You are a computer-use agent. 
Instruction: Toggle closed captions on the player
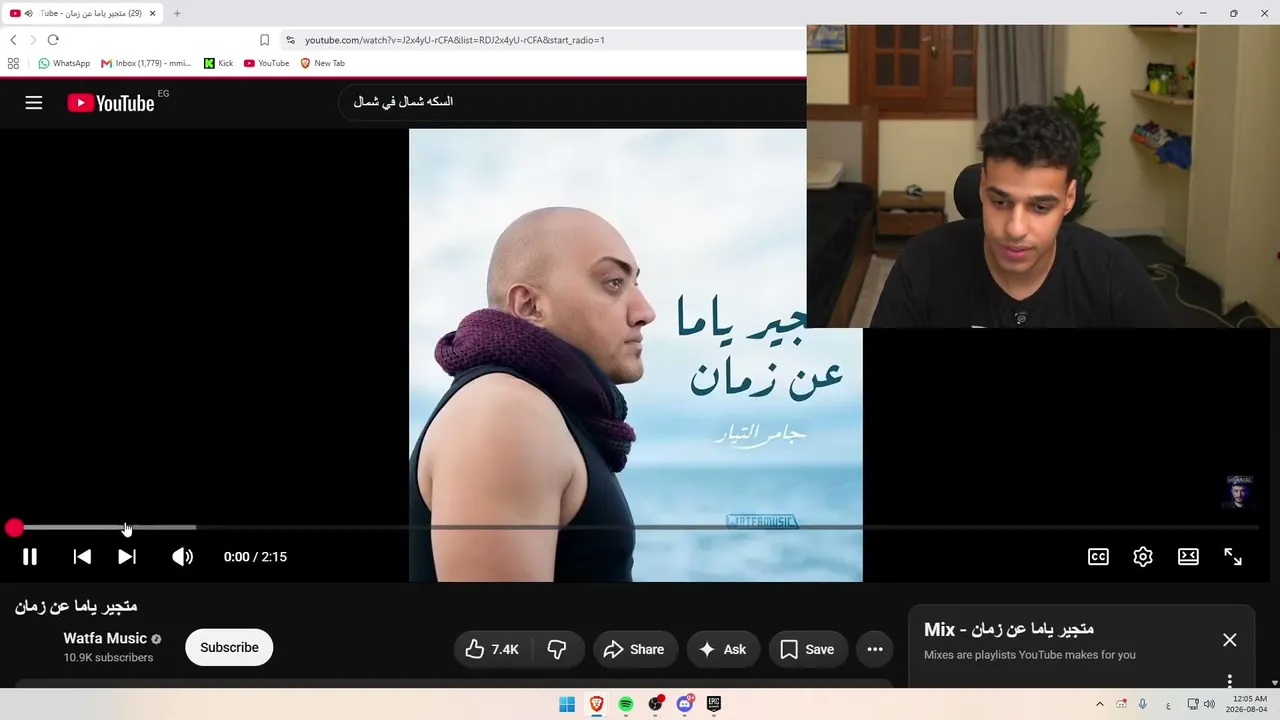point(1098,557)
